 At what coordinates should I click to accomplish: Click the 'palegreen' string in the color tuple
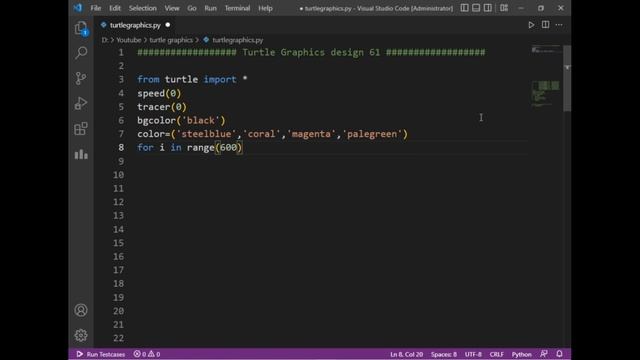[372, 134]
